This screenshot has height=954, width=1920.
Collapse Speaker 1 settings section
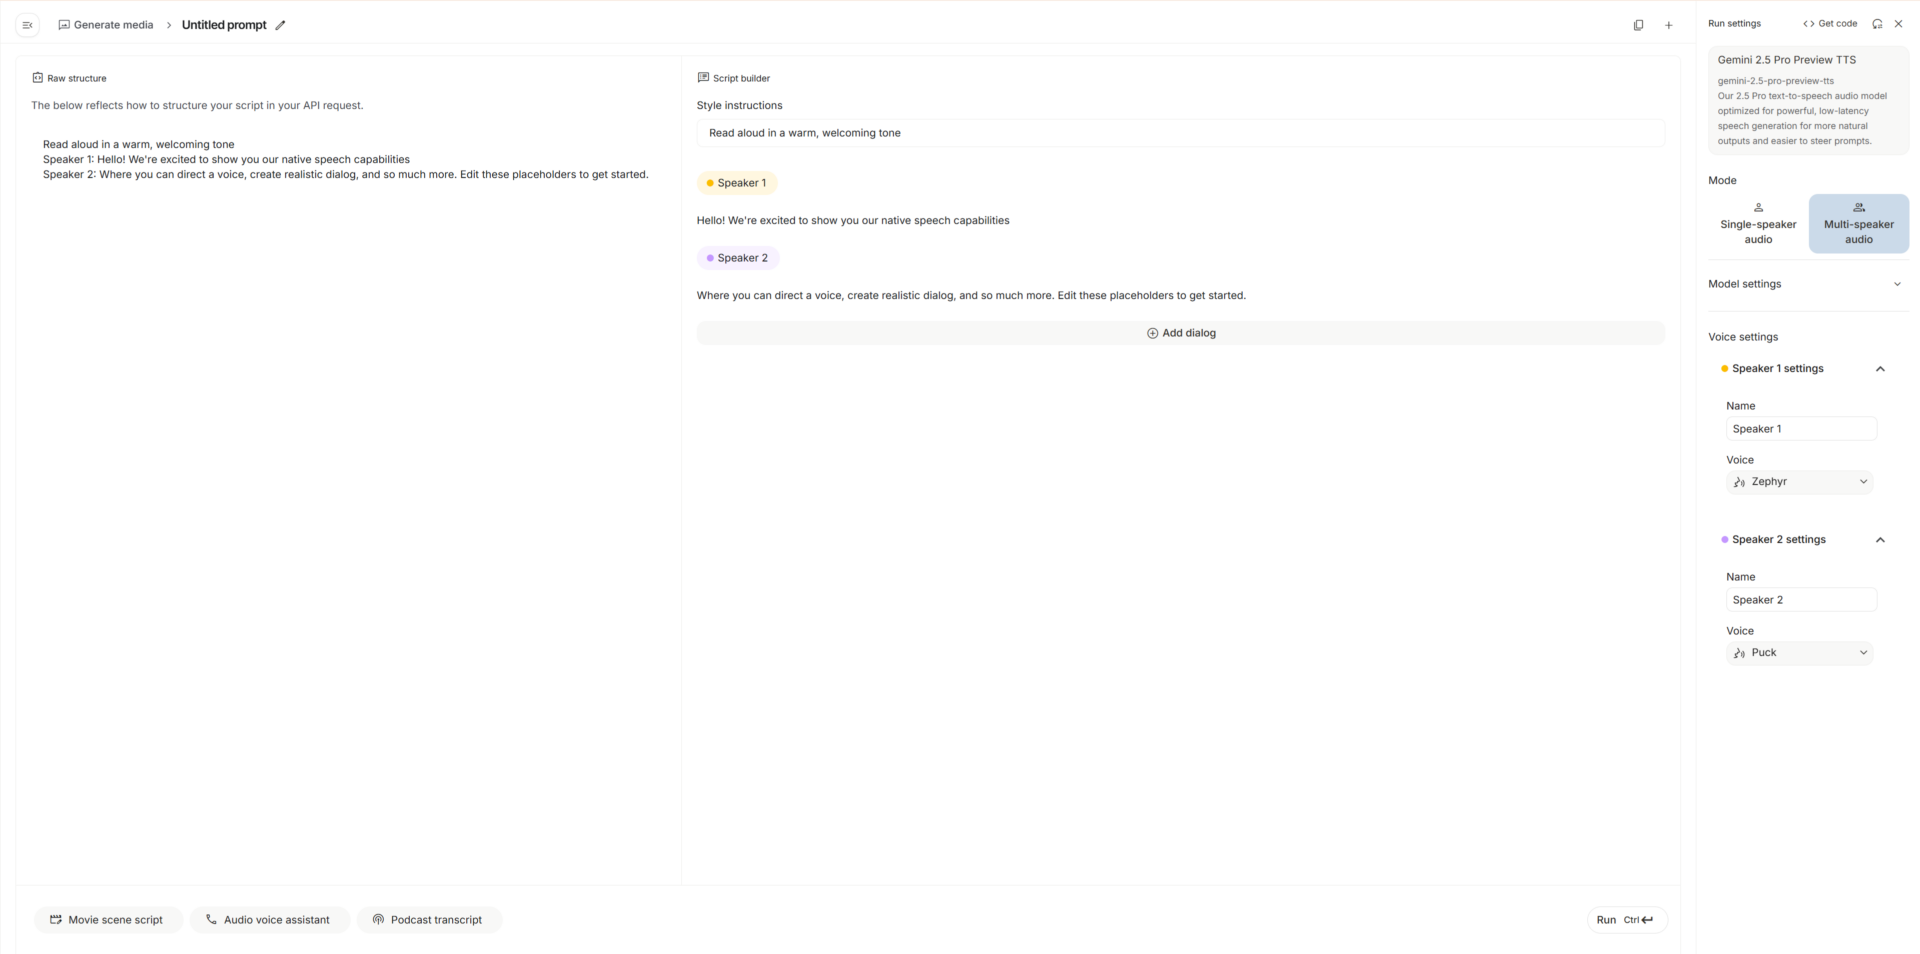pyautogui.click(x=1880, y=369)
